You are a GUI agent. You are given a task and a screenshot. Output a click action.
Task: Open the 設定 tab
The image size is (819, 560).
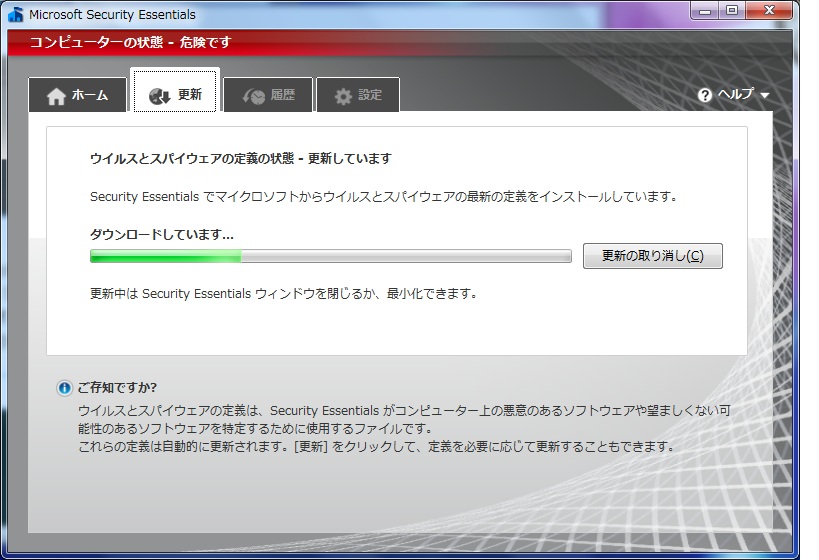tap(358, 95)
